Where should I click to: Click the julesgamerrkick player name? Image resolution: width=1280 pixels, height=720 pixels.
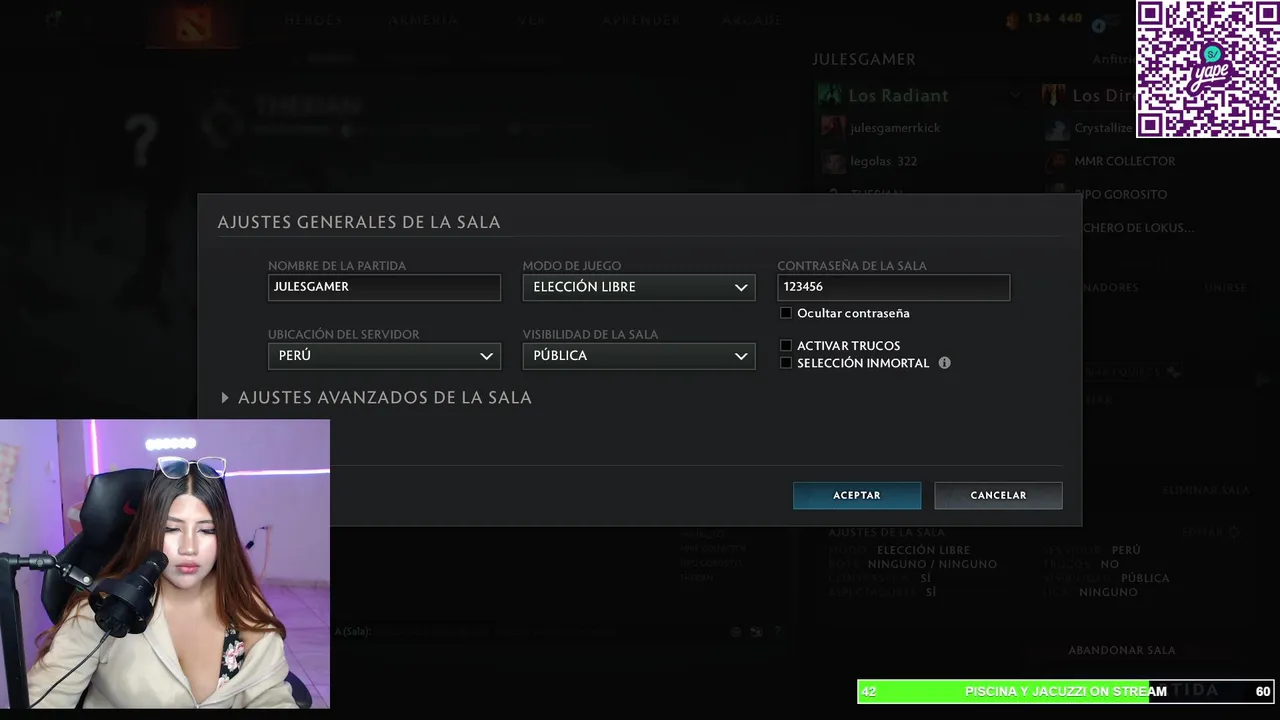tap(895, 128)
